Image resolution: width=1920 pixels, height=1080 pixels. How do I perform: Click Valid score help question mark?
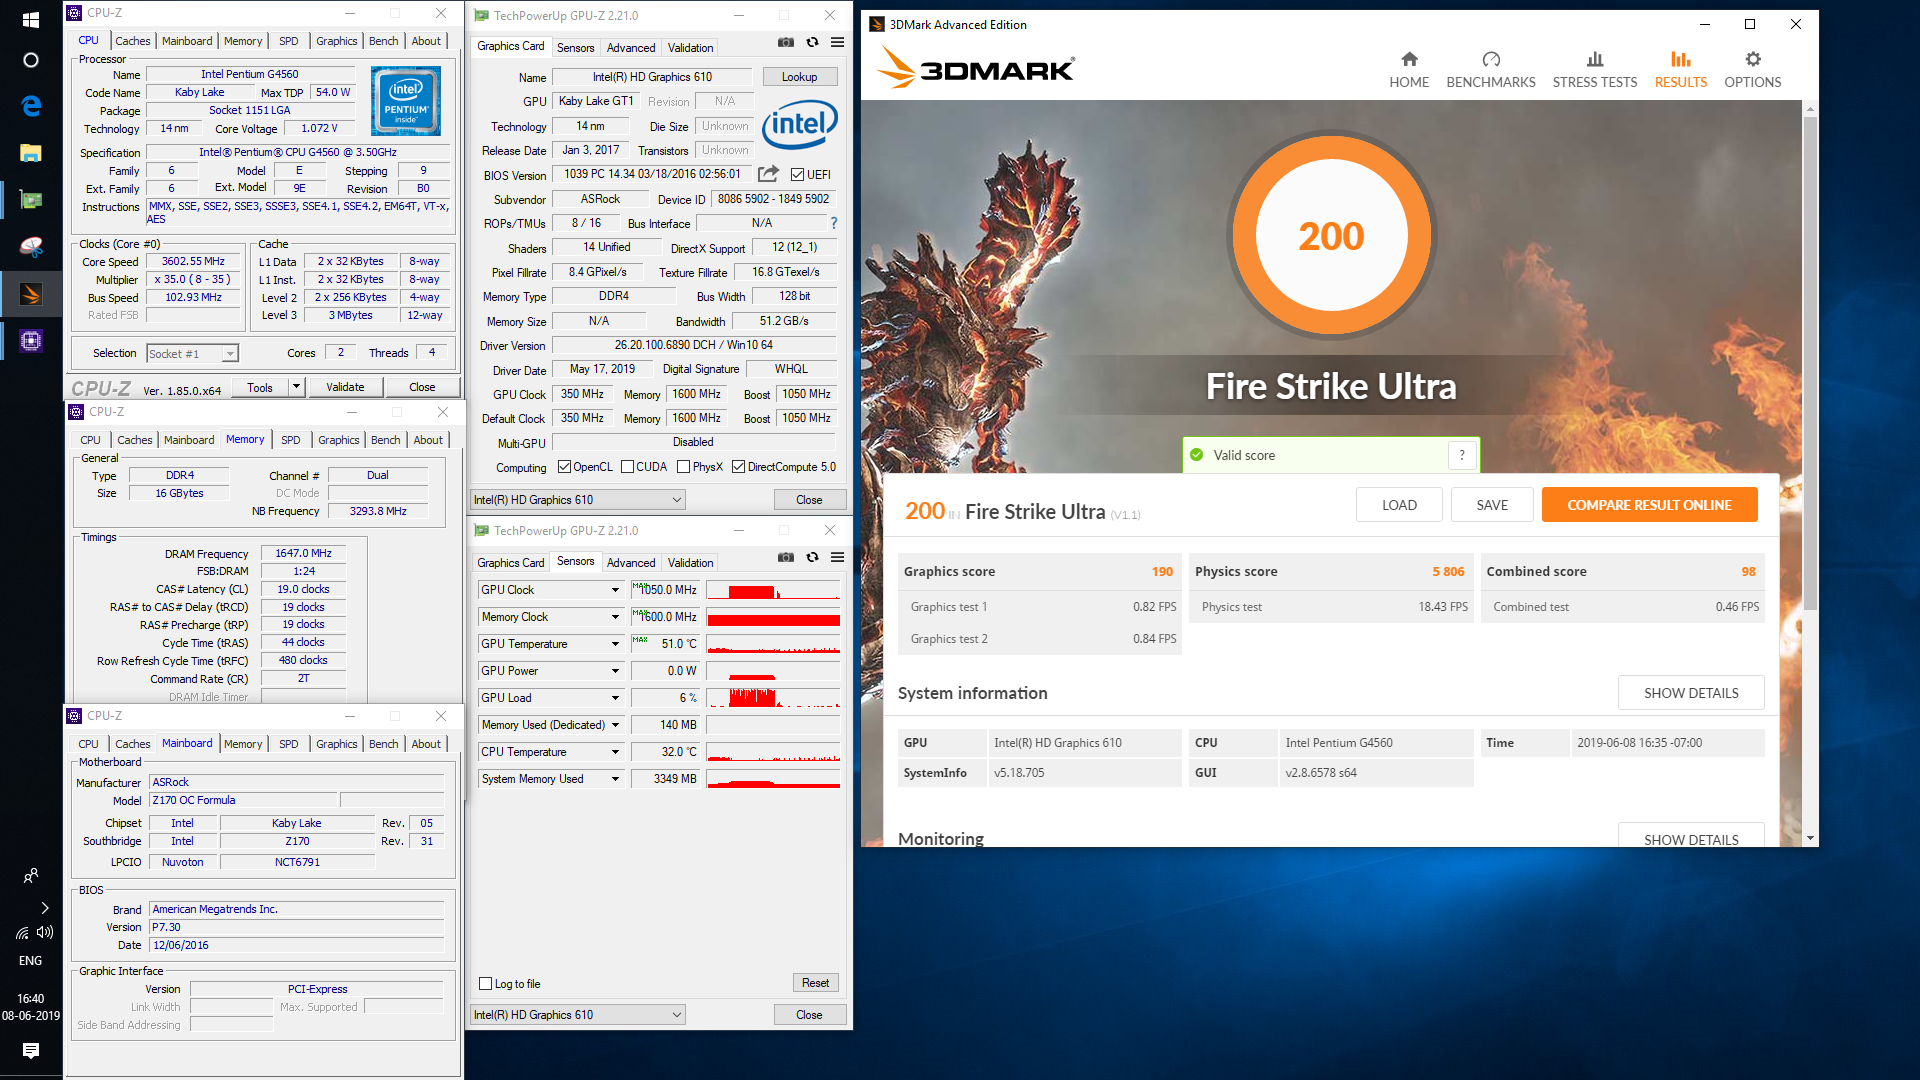[x=1462, y=455]
